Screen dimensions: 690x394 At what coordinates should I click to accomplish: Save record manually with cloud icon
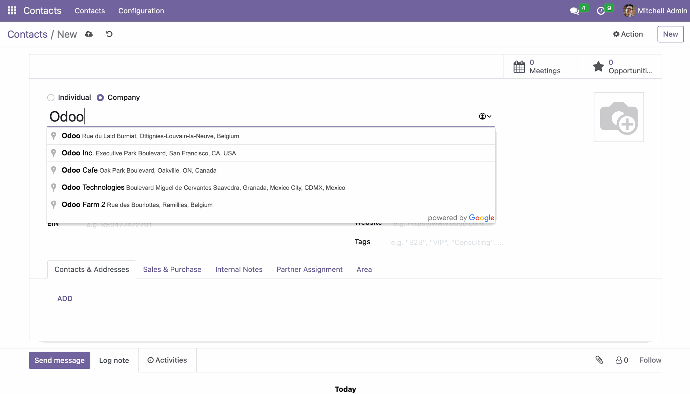tap(89, 34)
